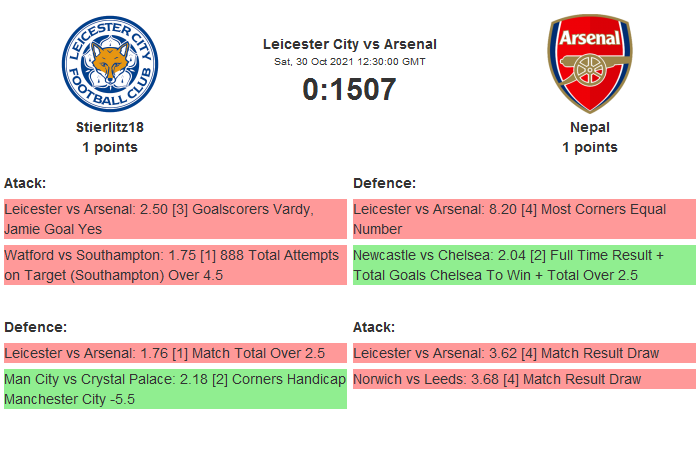Click the Leicester City vs Arsenal title

tap(349, 44)
